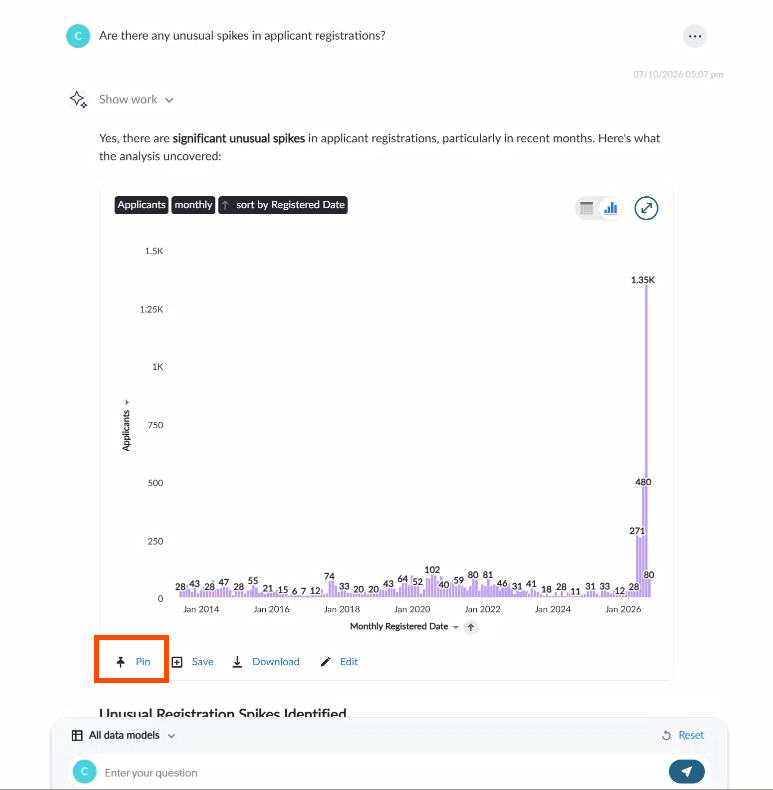Open Monthly Registered Date axis dropdown
Image resolution: width=773 pixels, height=790 pixels.
456,627
